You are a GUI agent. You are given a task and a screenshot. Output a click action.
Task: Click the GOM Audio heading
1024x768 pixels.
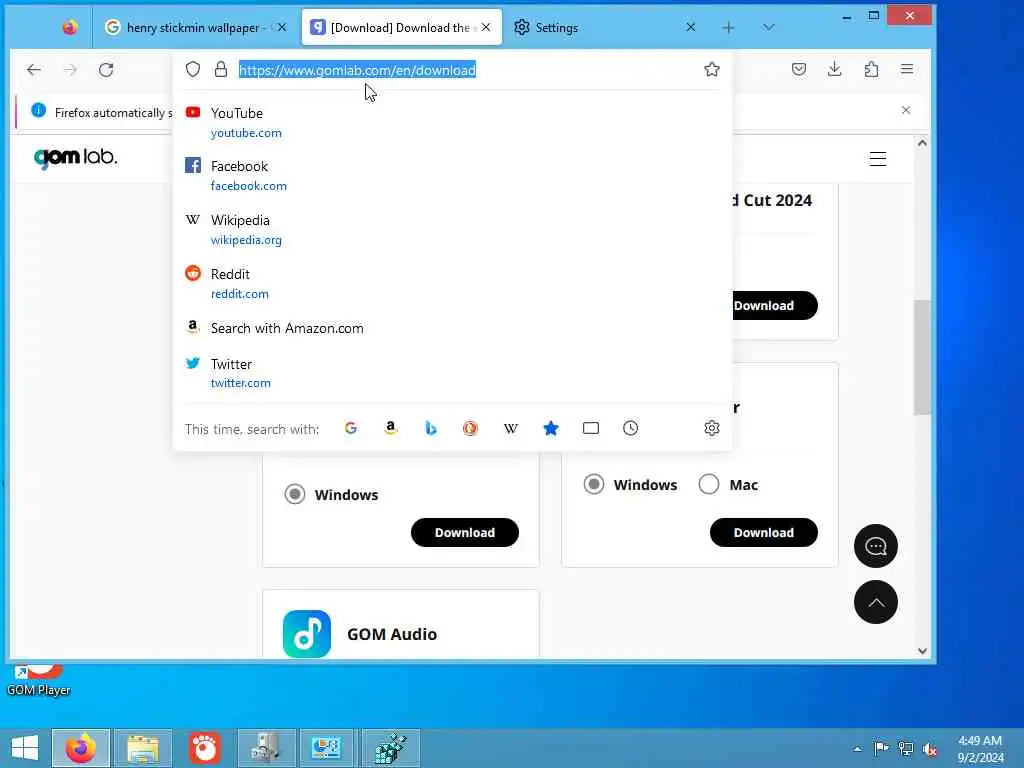point(392,634)
